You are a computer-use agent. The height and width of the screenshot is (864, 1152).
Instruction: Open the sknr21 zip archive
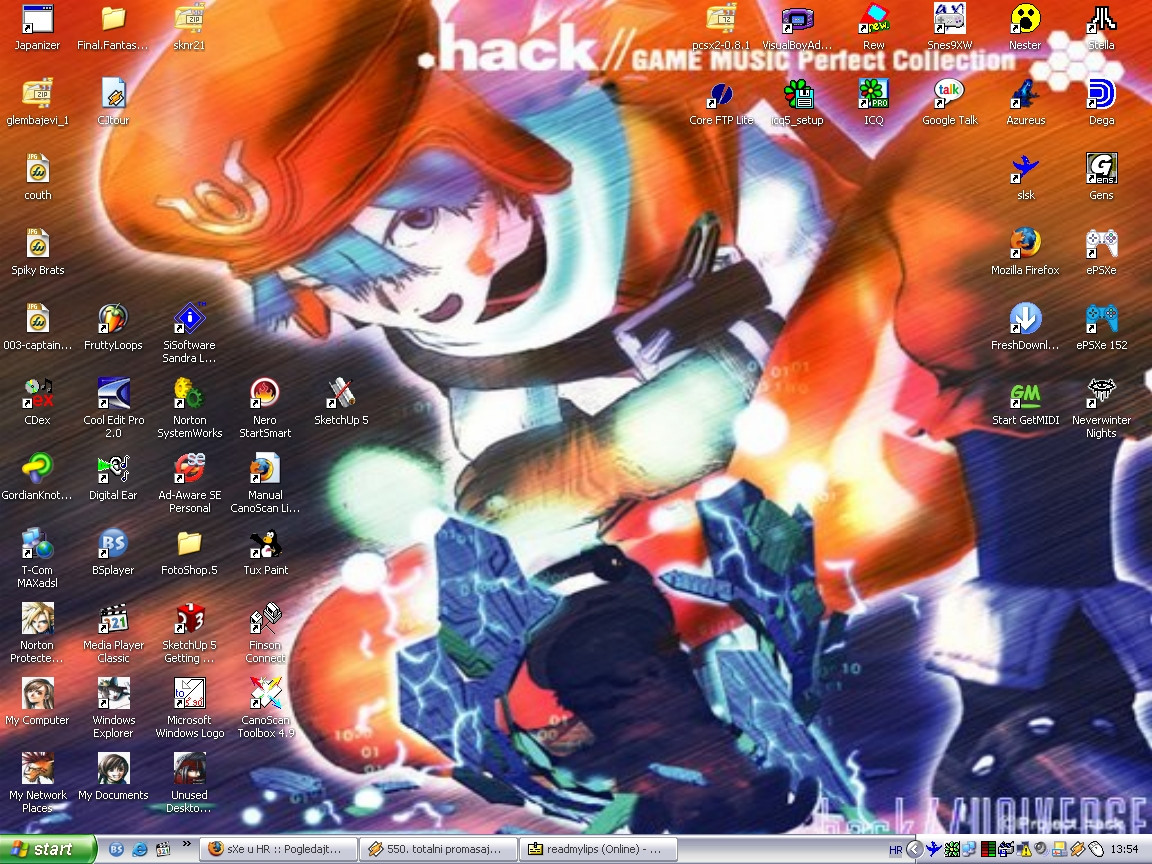pyautogui.click(x=189, y=27)
